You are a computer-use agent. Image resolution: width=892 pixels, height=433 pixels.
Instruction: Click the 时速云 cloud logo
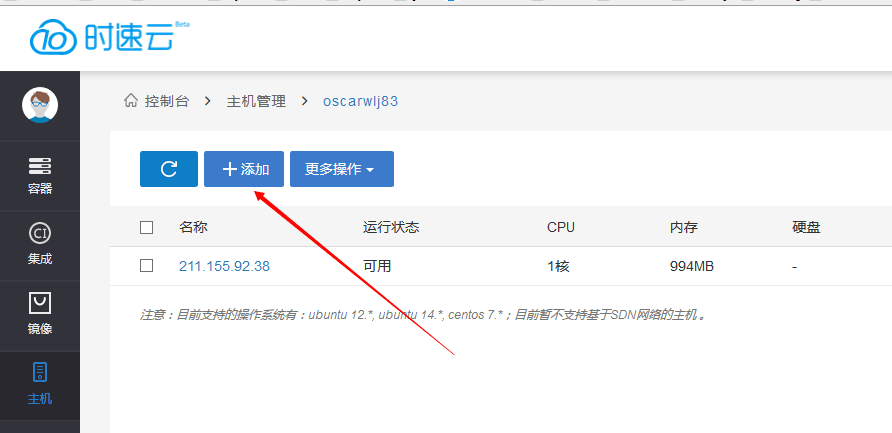click(x=109, y=38)
